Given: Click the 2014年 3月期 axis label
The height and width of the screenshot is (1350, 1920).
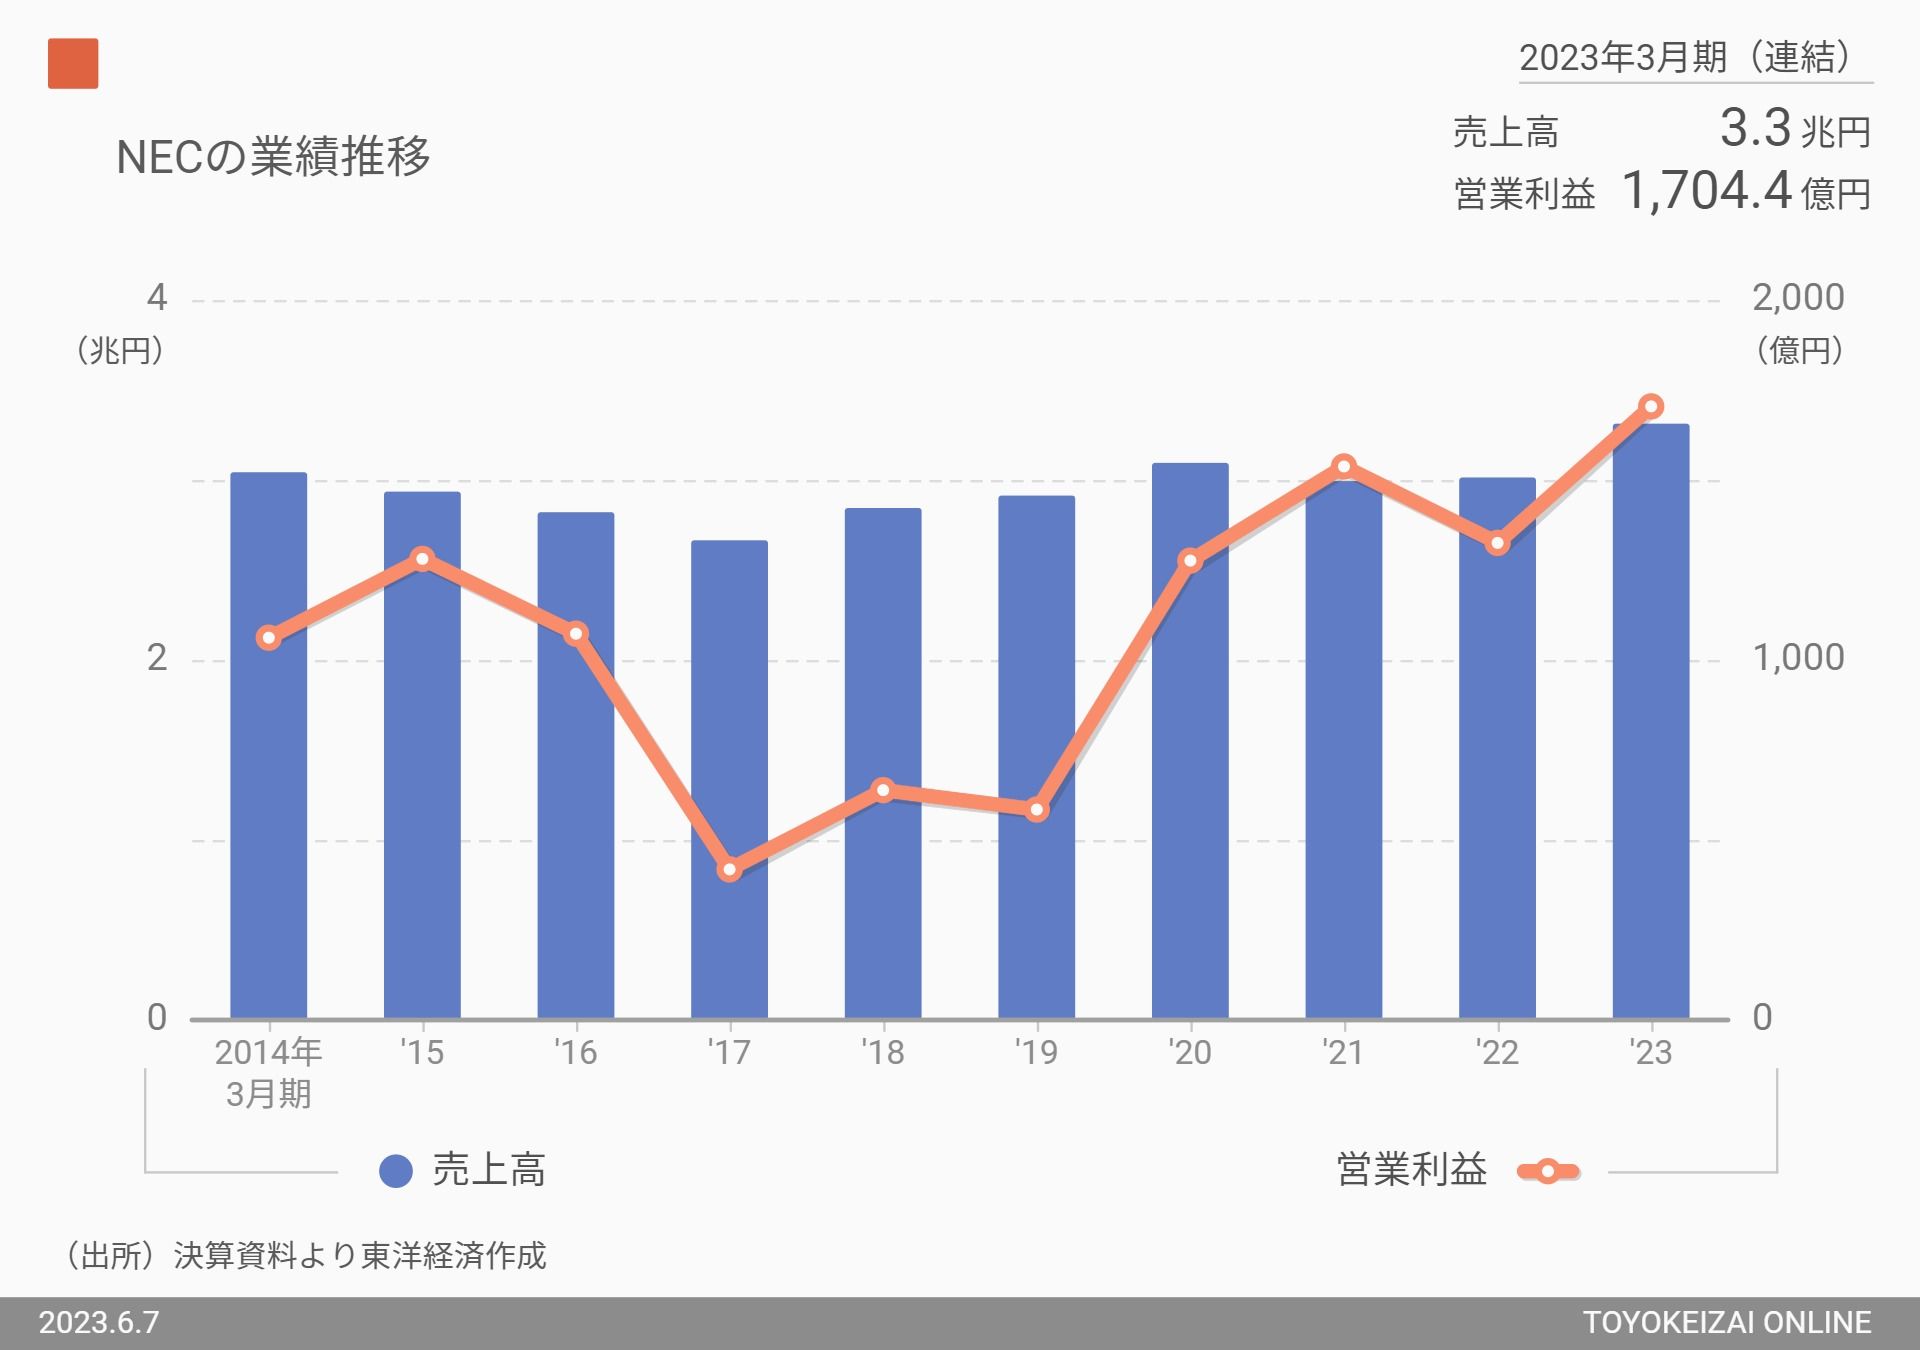Looking at the screenshot, I should click(268, 1073).
